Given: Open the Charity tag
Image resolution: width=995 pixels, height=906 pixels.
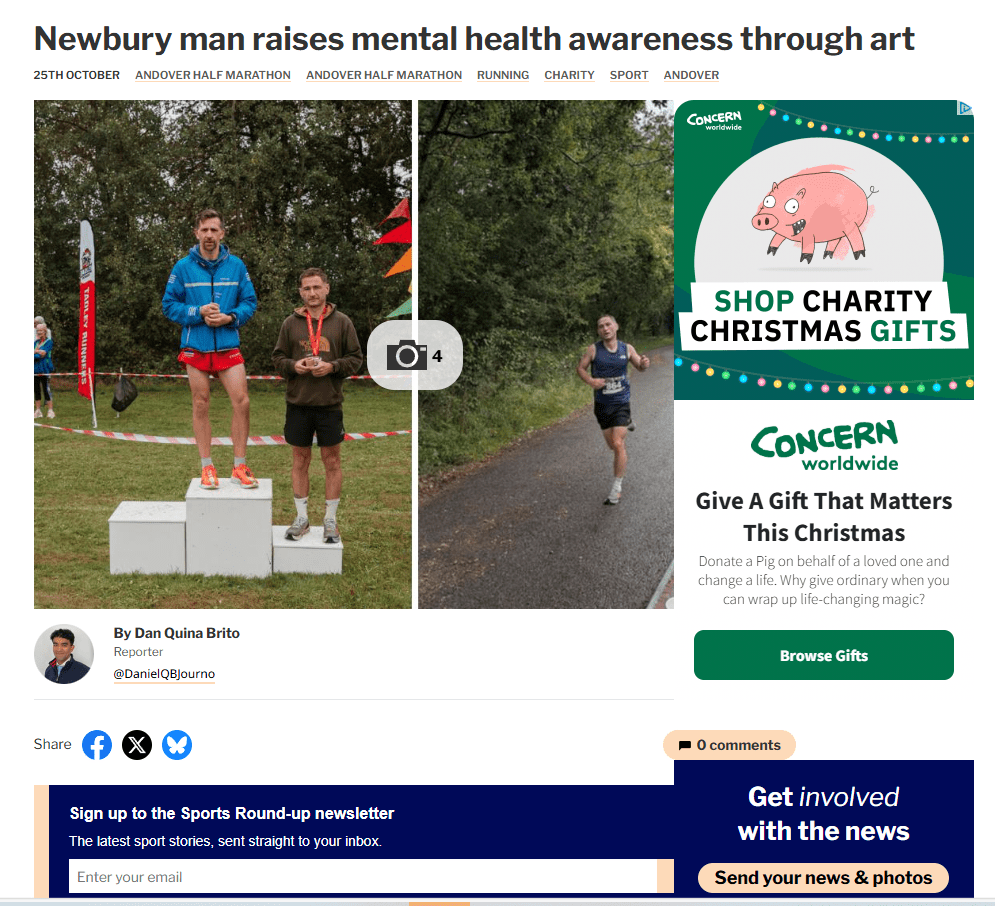Looking at the screenshot, I should click(x=569, y=75).
